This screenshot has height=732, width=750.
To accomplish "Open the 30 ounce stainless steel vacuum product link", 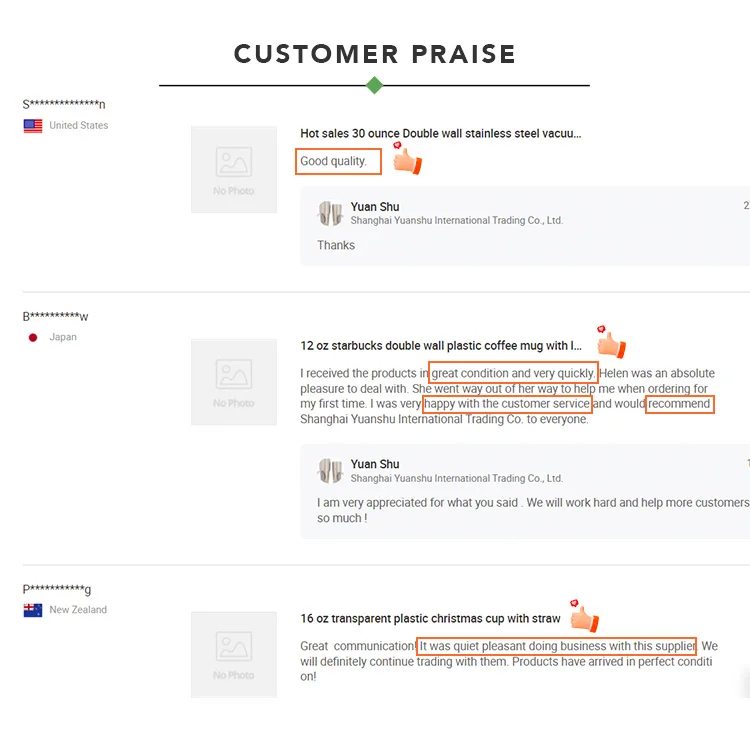I will coord(440,133).
